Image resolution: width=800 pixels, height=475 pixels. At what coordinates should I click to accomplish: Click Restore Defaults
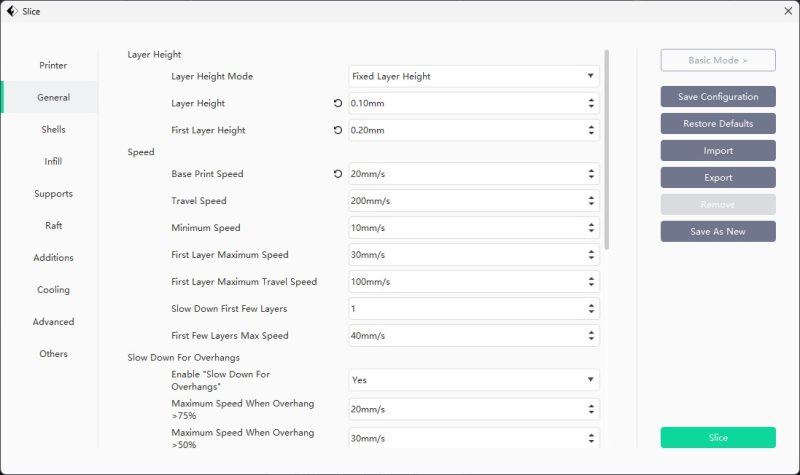718,123
